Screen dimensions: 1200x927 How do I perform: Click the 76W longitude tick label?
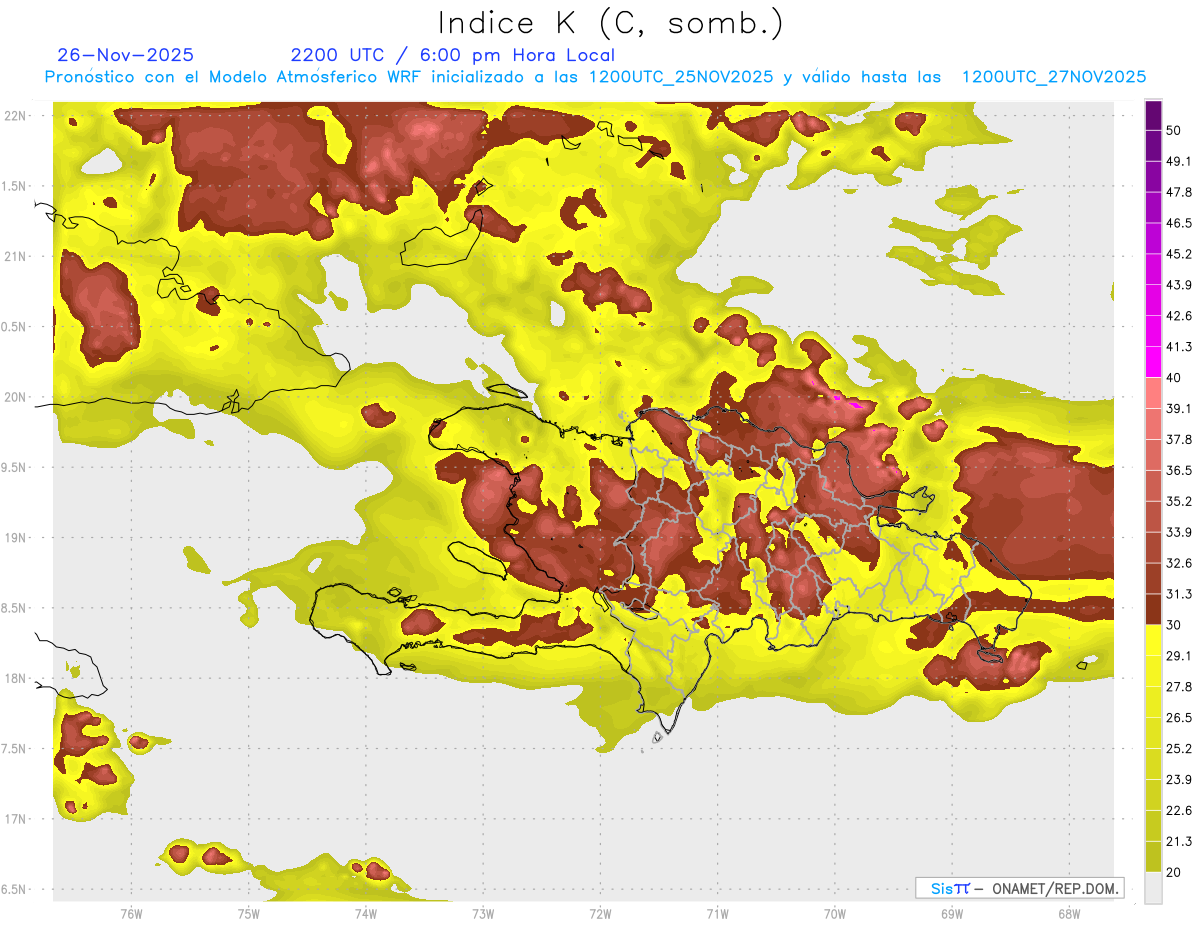[131, 913]
